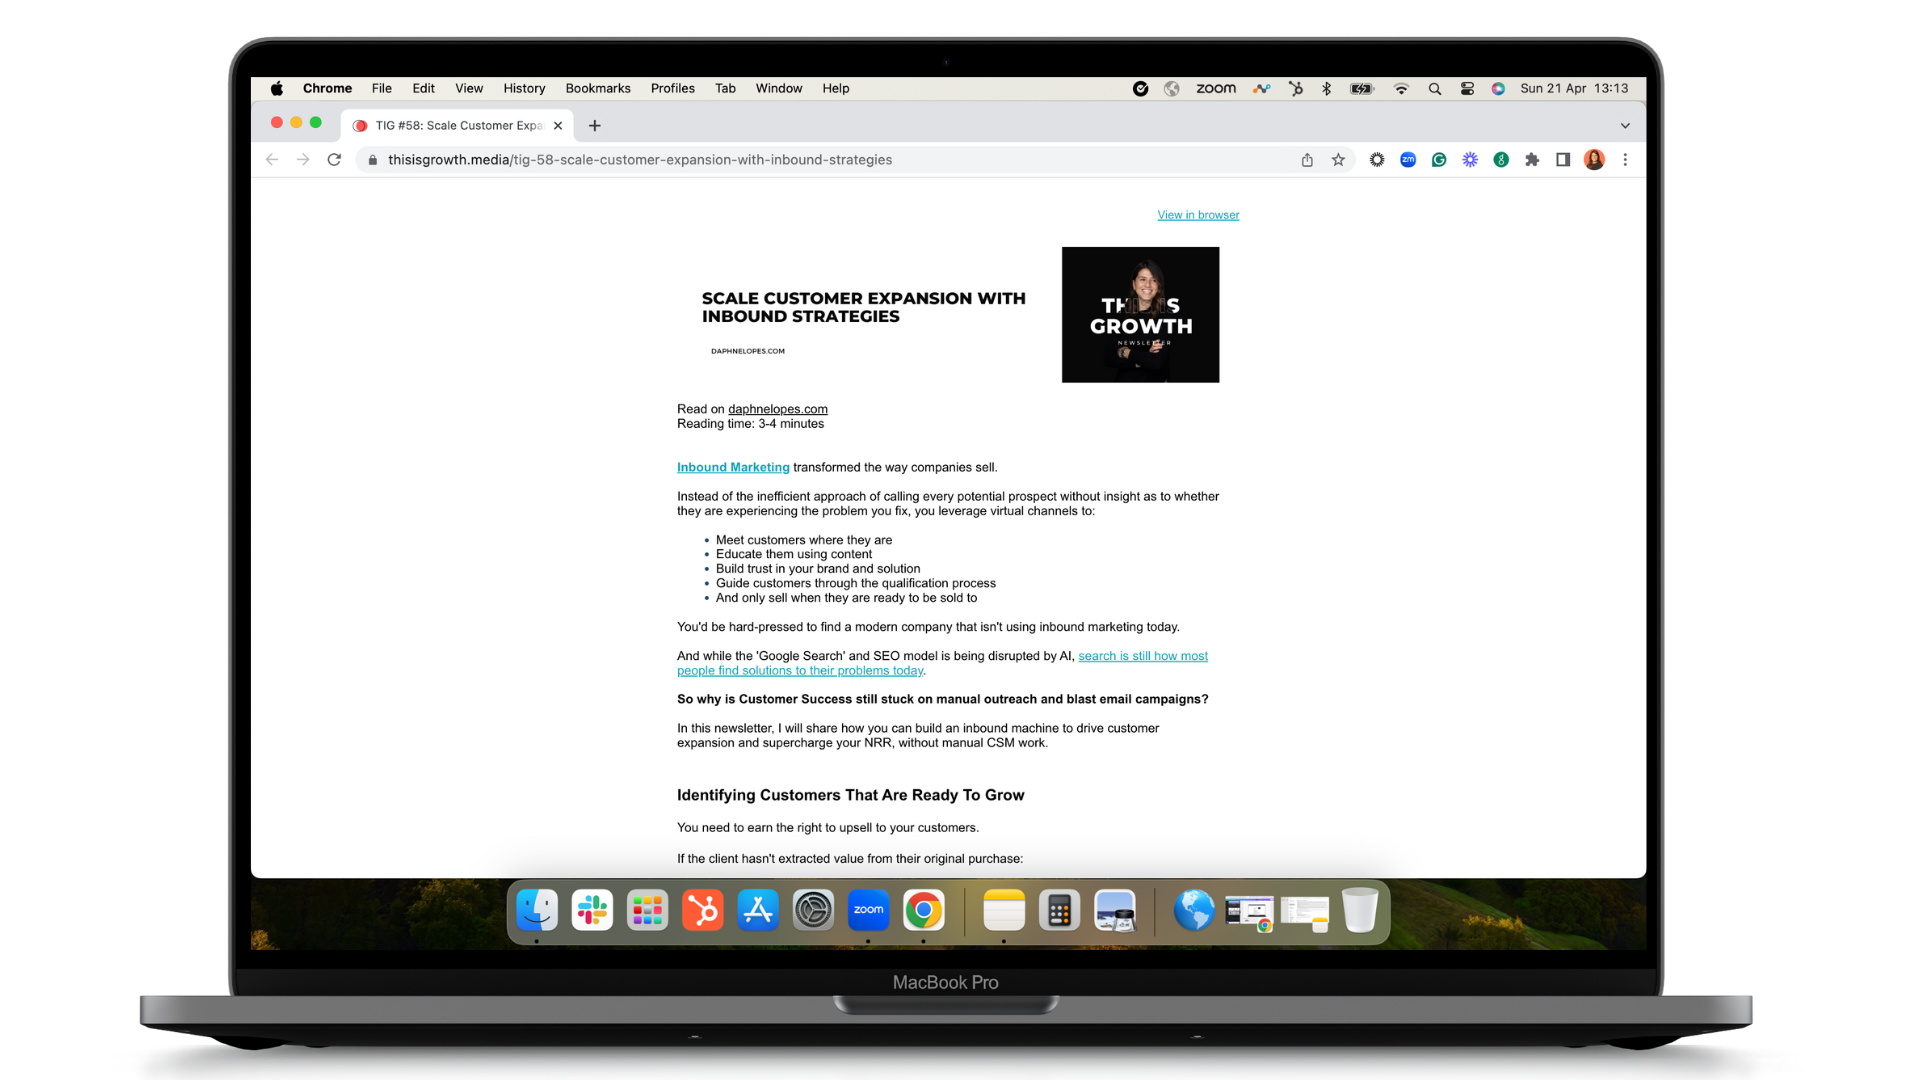The image size is (1920, 1080).
Task: Click the Zoom app icon in Dock
Action: point(868,910)
